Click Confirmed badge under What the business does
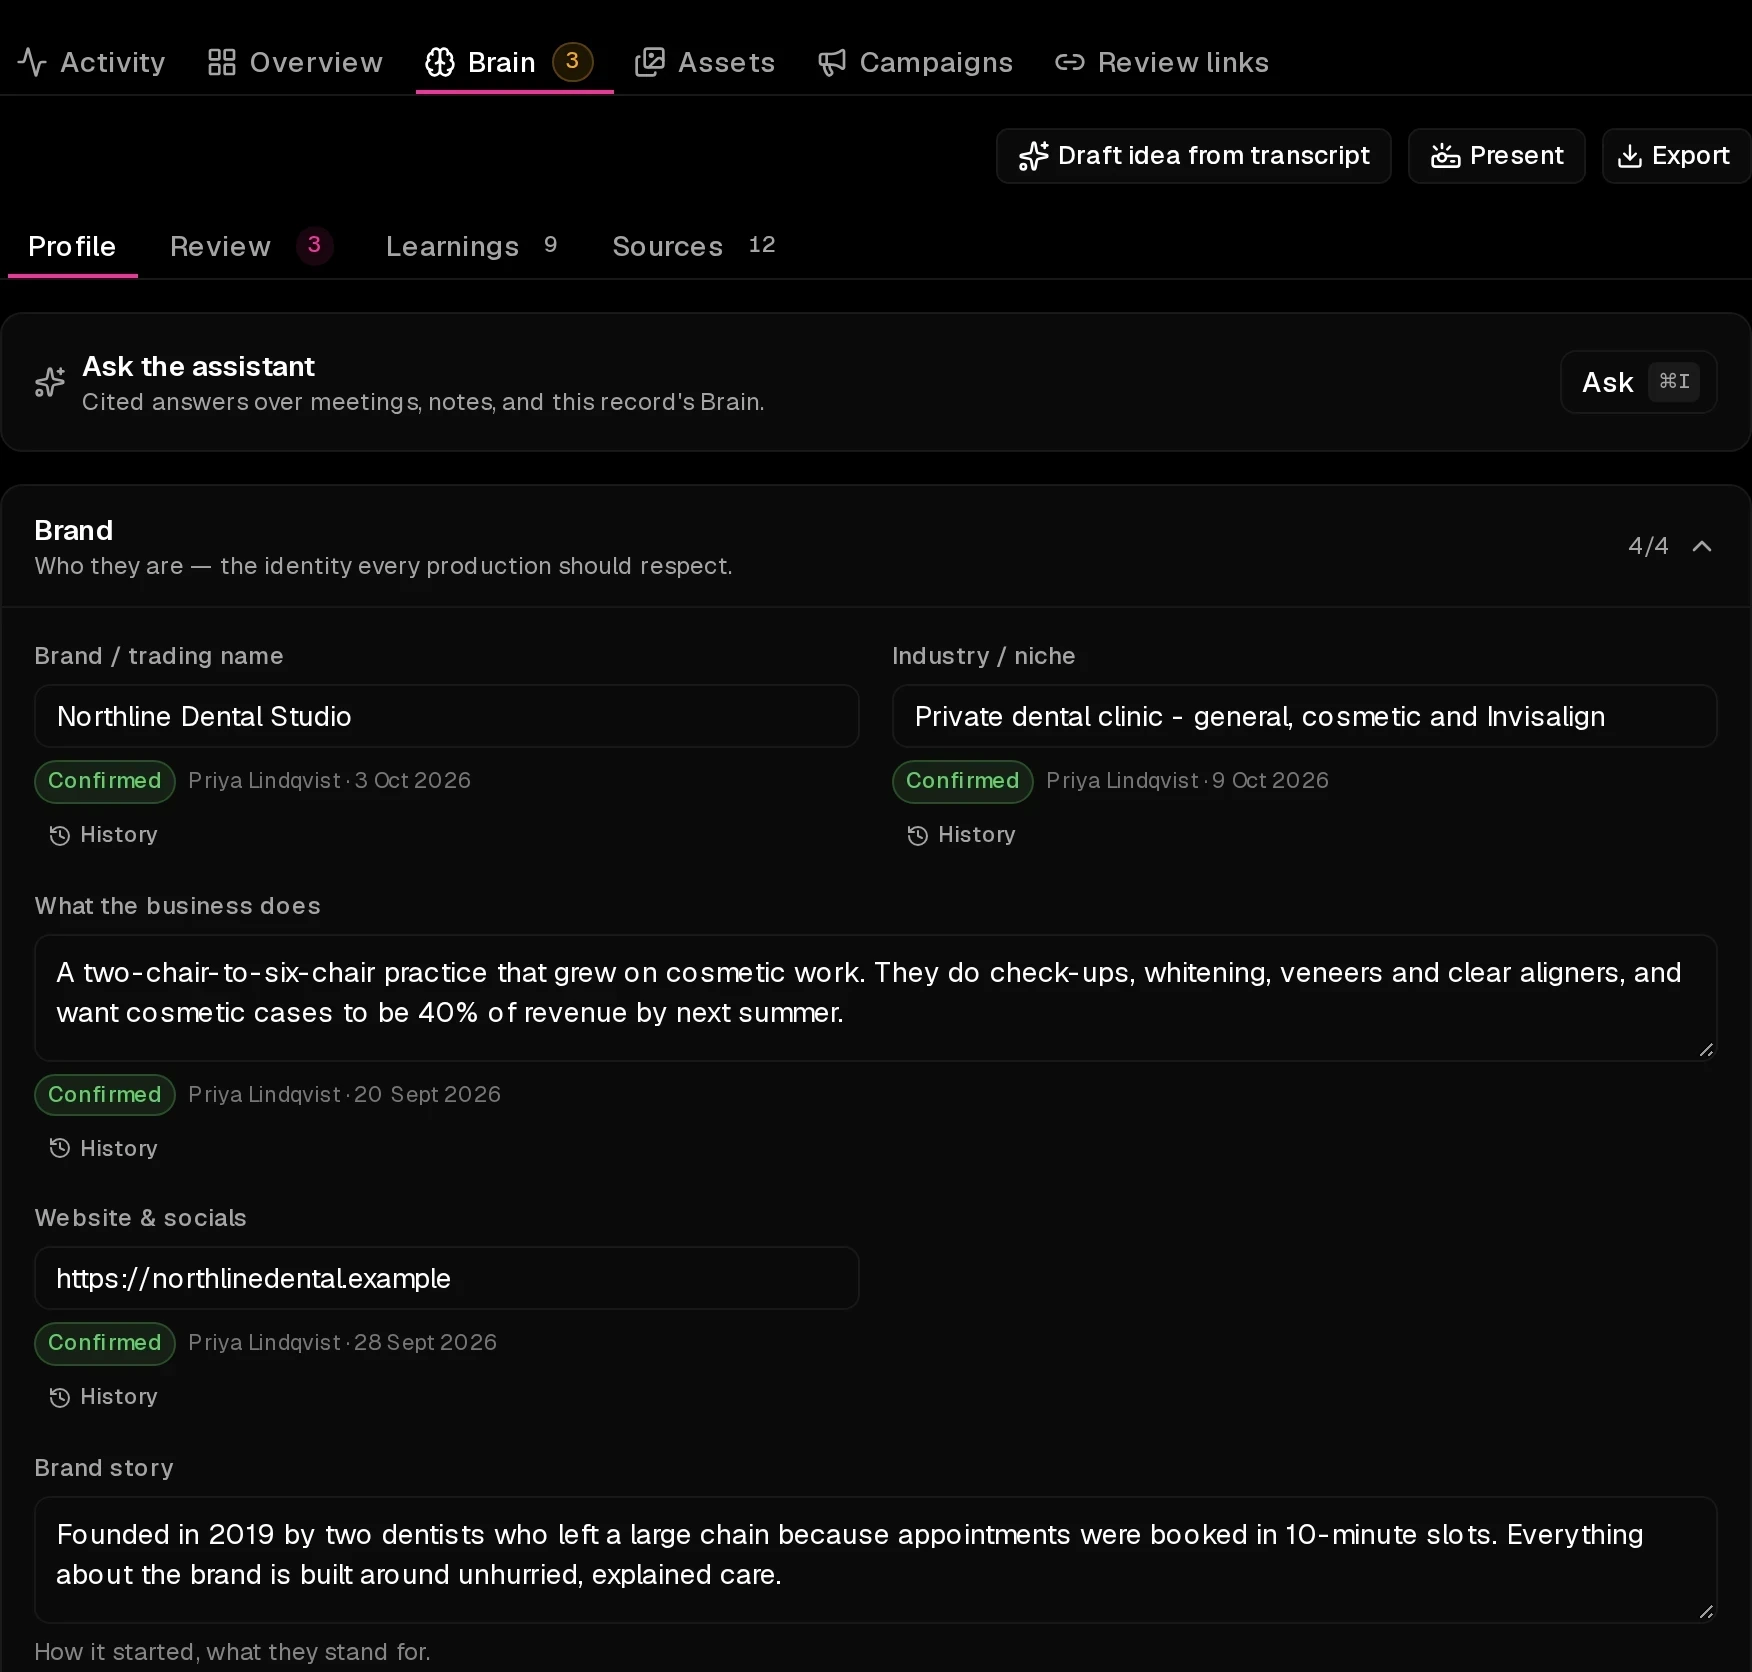Image resolution: width=1752 pixels, height=1672 pixels. 105,1095
